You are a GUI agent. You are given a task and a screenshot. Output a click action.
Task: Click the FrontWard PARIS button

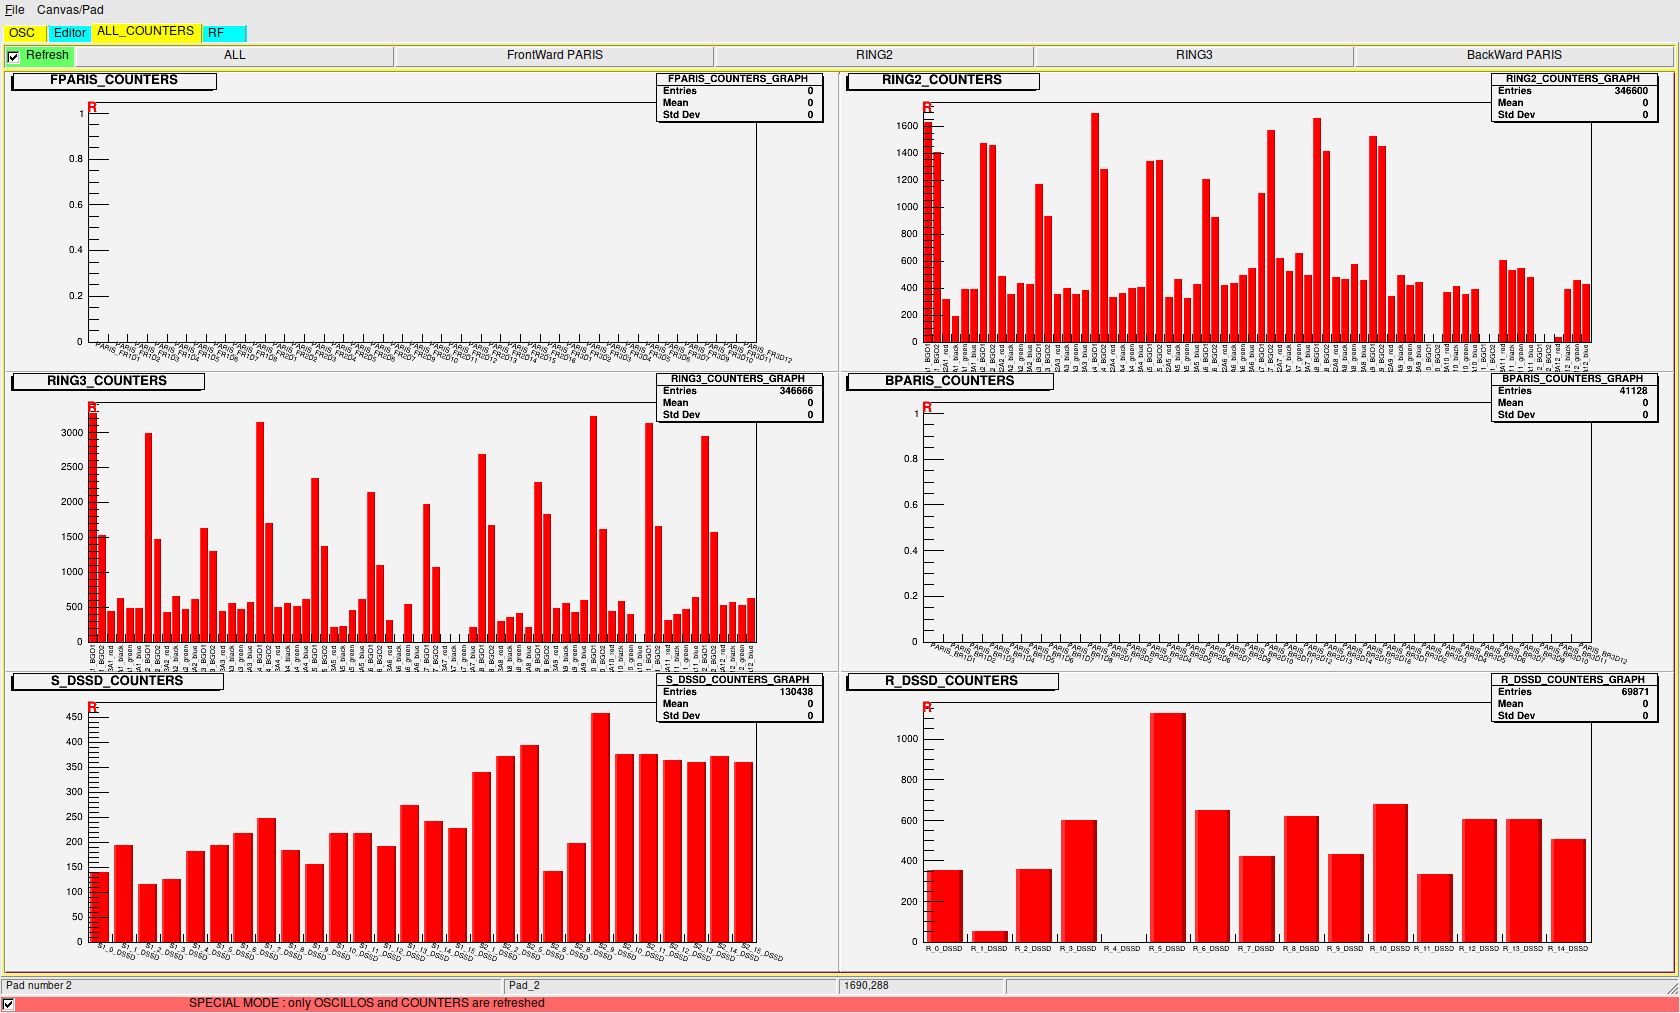(554, 56)
